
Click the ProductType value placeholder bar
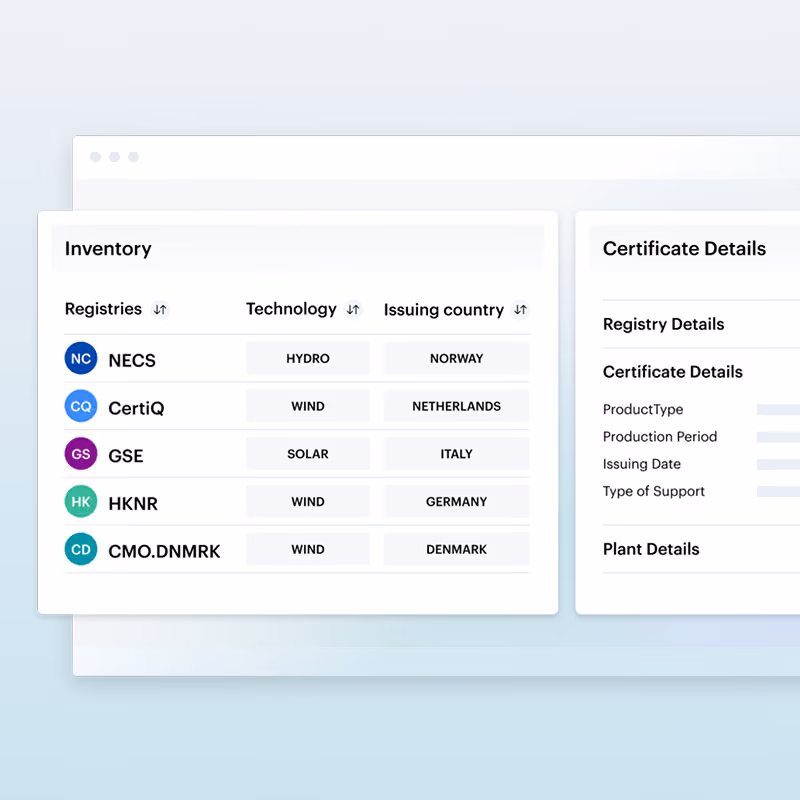[x=779, y=409]
